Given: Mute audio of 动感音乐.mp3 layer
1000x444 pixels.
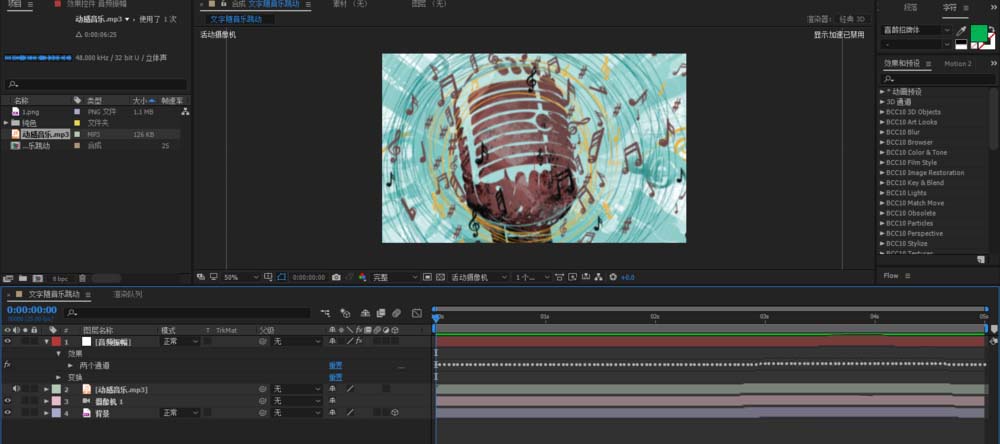Looking at the screenshot, I should [17, 388].
